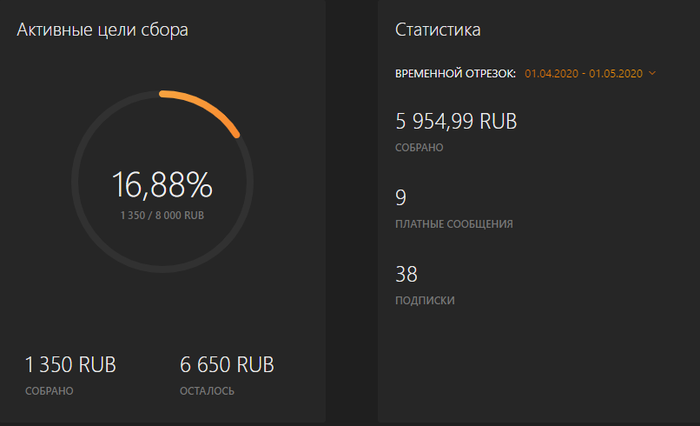Click the 1 350 RUB collected amount
Viewport: 700px width, 426px height.
[70, 364]
